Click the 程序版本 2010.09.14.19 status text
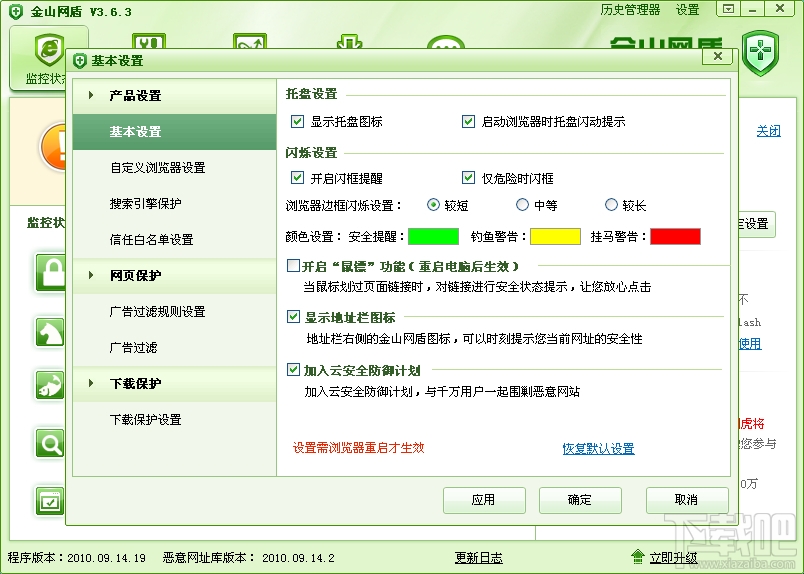The image size is (804, 574). [76, 558]
